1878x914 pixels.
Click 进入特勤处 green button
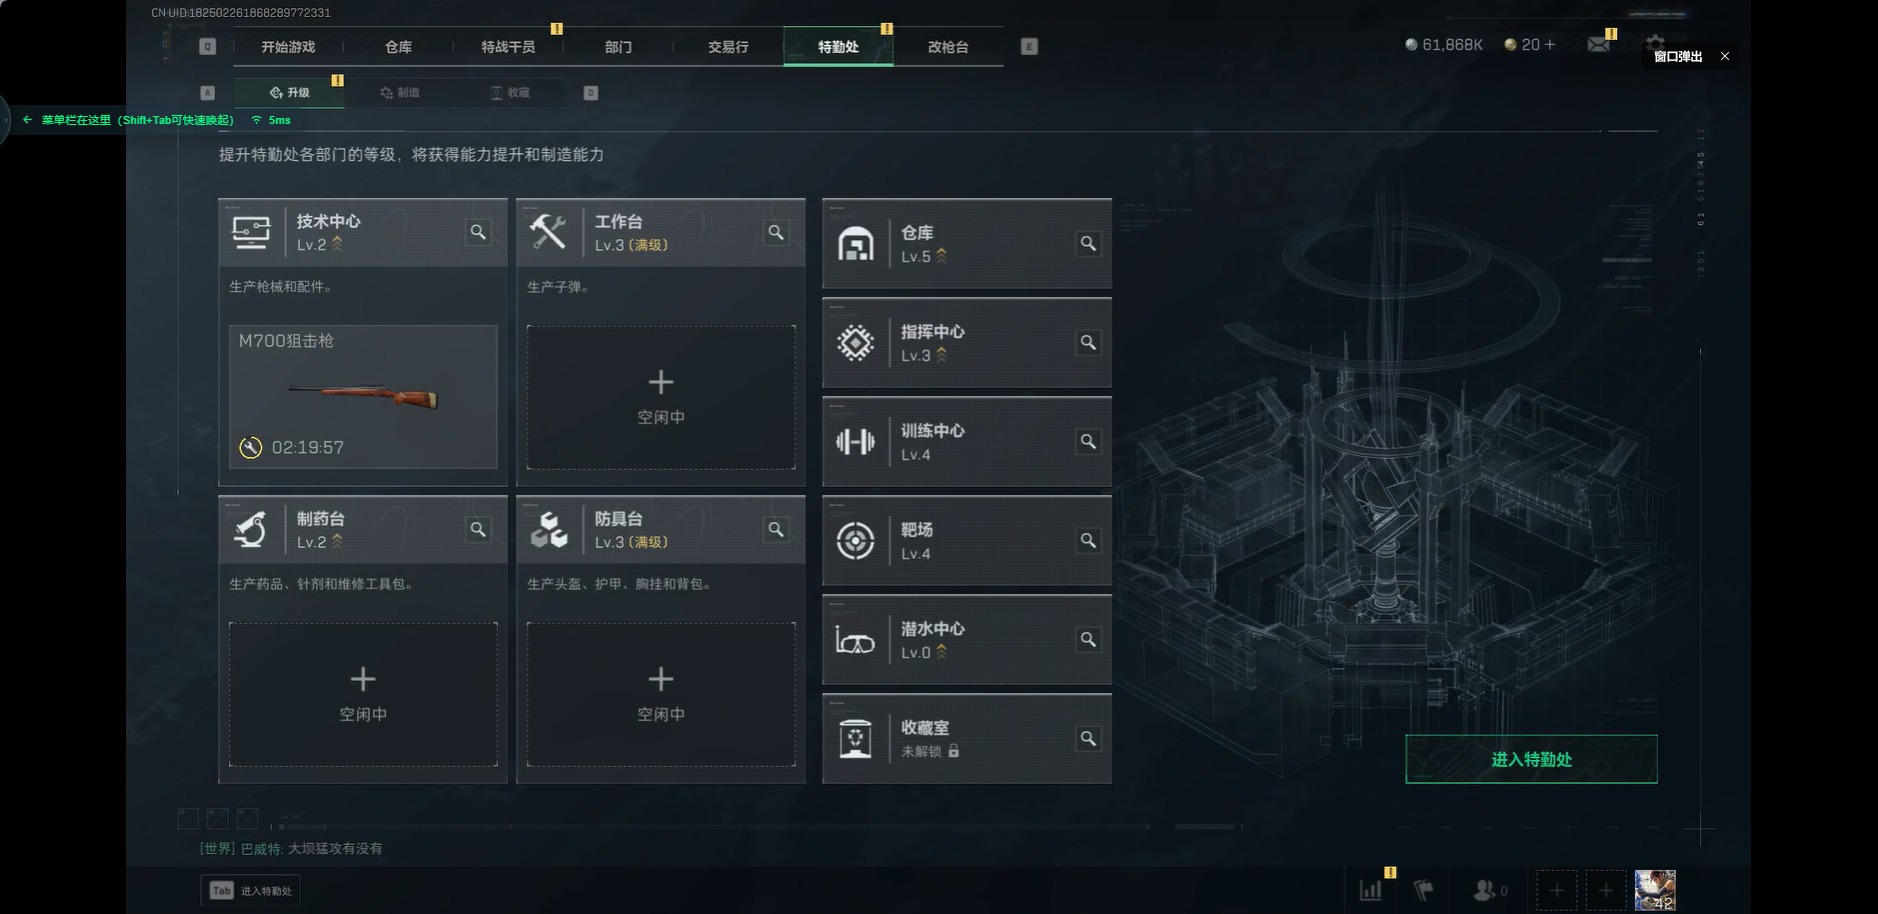(1531, 759)
